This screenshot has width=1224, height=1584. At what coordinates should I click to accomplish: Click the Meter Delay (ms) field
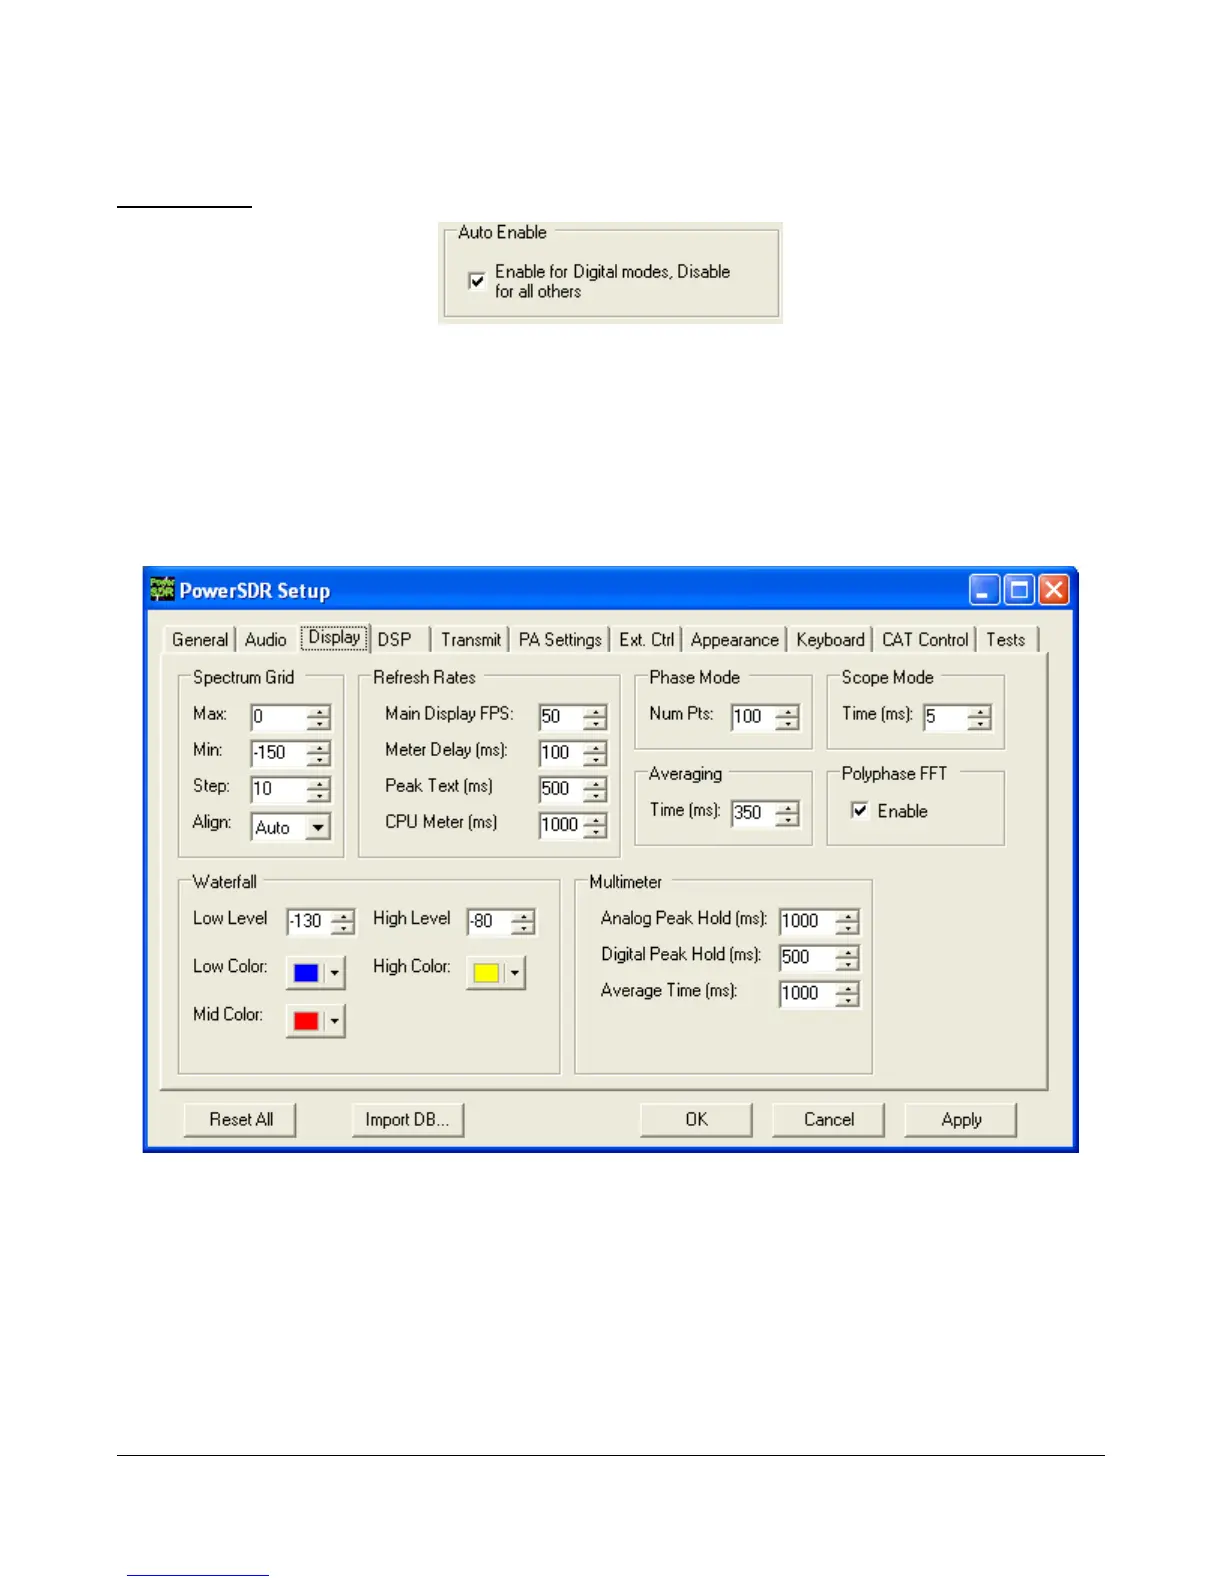pos(560,753)
